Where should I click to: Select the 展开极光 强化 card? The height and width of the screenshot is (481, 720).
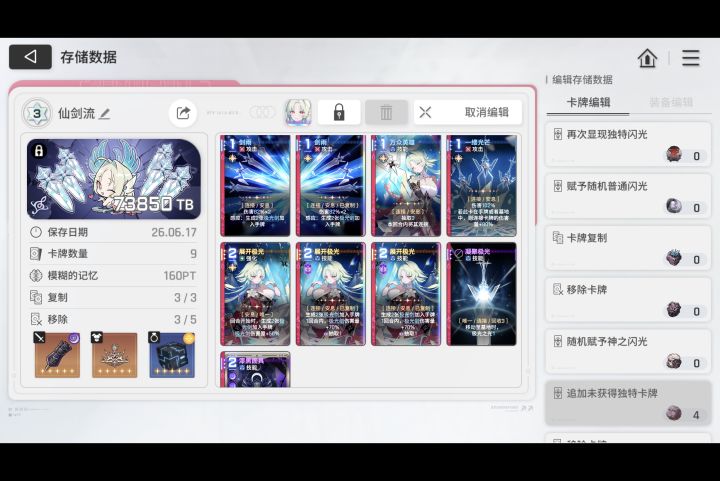point(255,294)
